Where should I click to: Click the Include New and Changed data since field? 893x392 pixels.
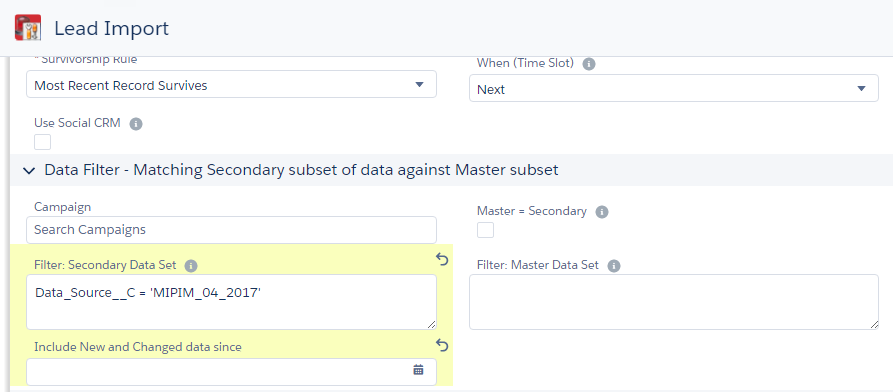(231, 371)
